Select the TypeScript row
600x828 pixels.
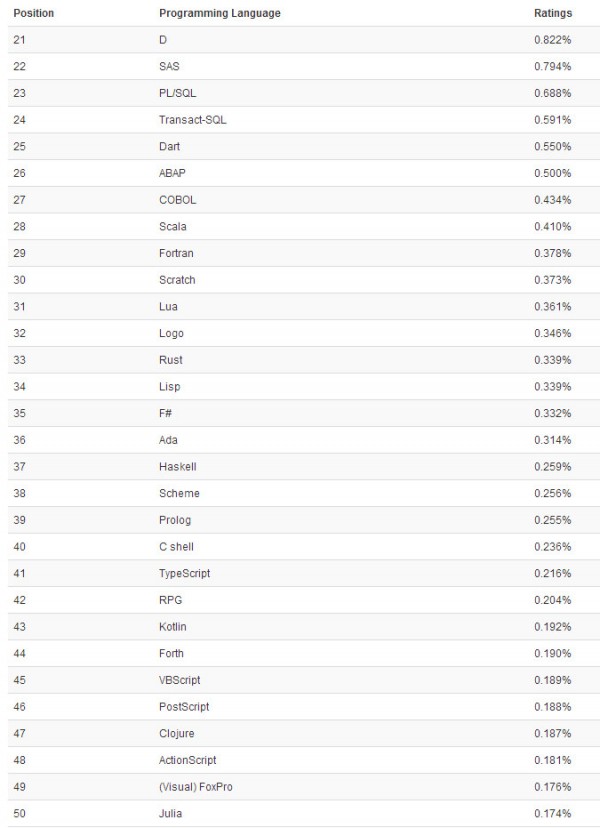[304, 573]
